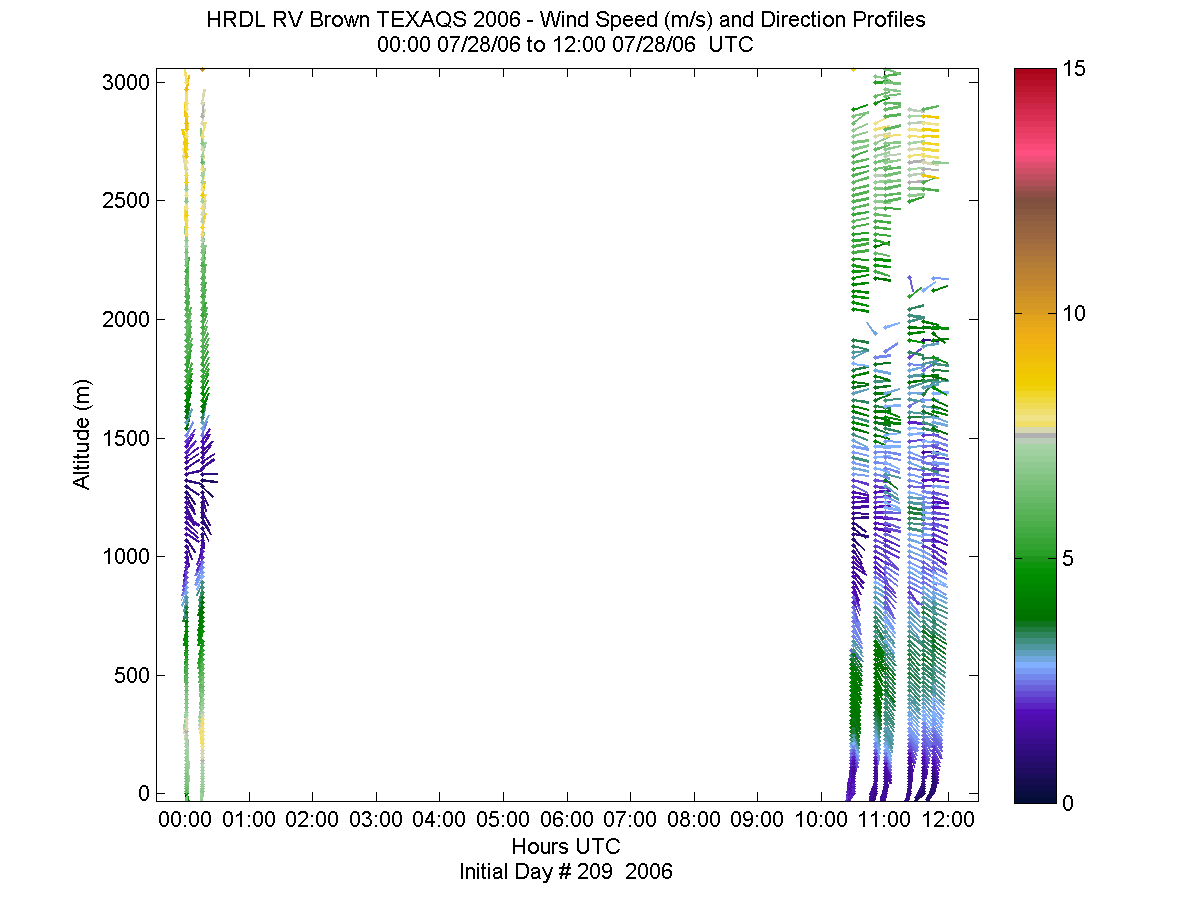Click the colorbar label 5
This screenshot has width=1200, height=900.
click(1069, 558)
